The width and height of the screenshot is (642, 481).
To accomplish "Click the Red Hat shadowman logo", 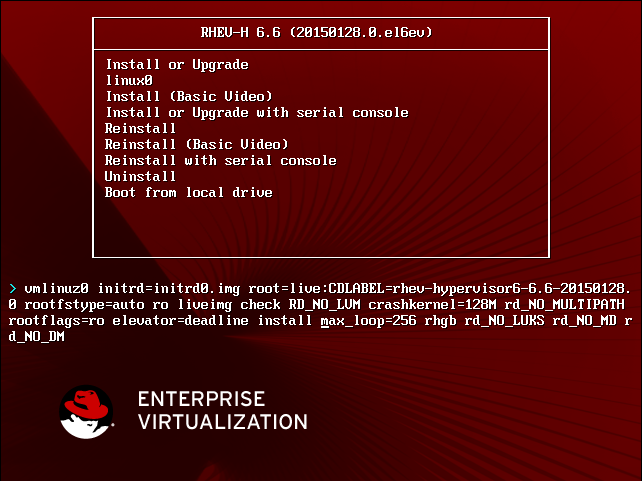I will click(x=86, y=412).
